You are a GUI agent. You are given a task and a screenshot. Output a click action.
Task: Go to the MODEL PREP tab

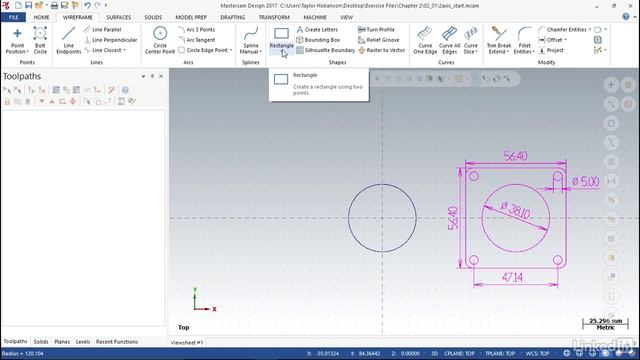pos(191,18)
